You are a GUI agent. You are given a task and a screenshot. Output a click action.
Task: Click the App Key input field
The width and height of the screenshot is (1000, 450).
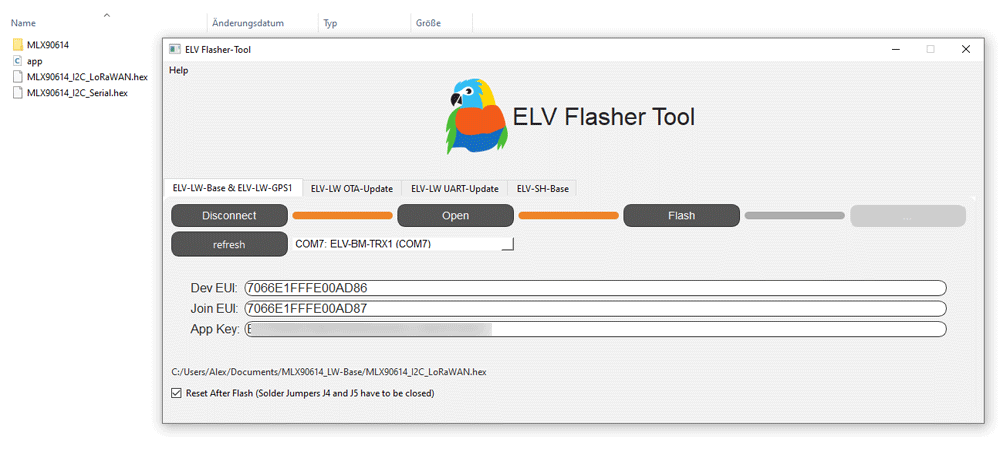595,329
